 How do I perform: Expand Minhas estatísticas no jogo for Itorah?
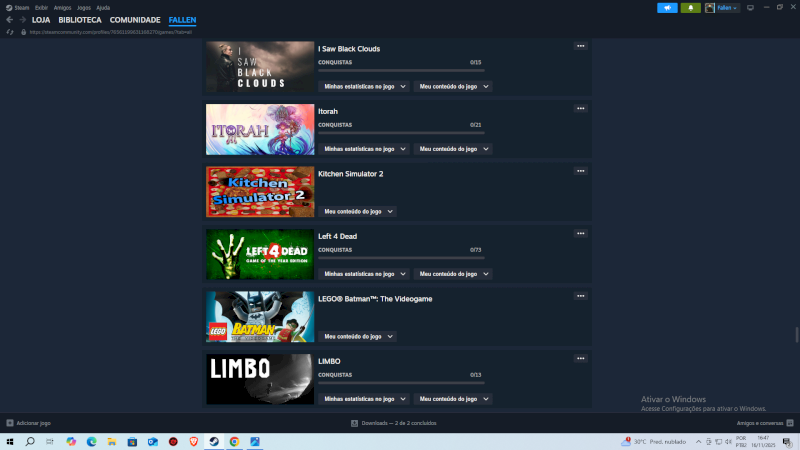coord(364,149)
